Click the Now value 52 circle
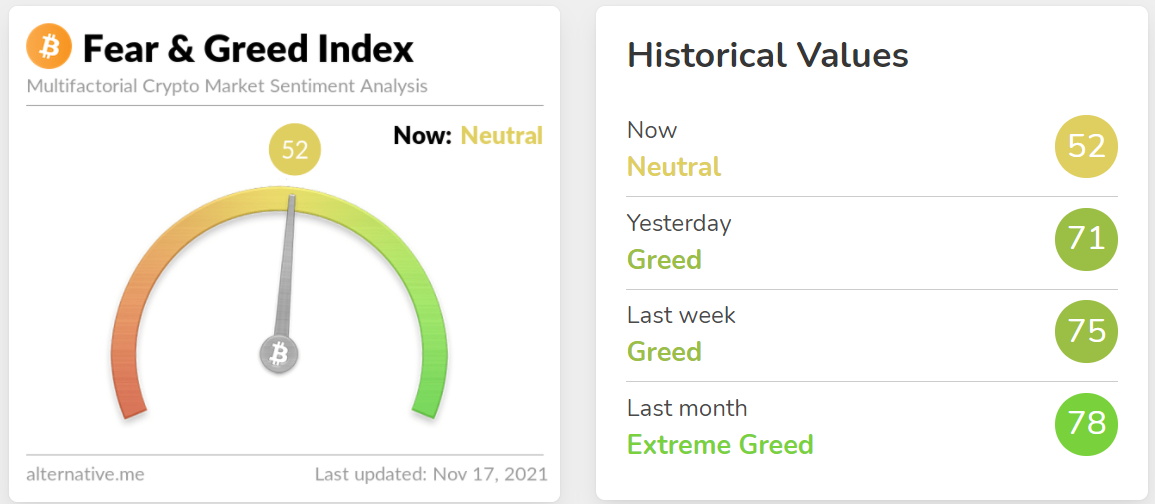The image size is (1155, 504). click(1086, 146)
